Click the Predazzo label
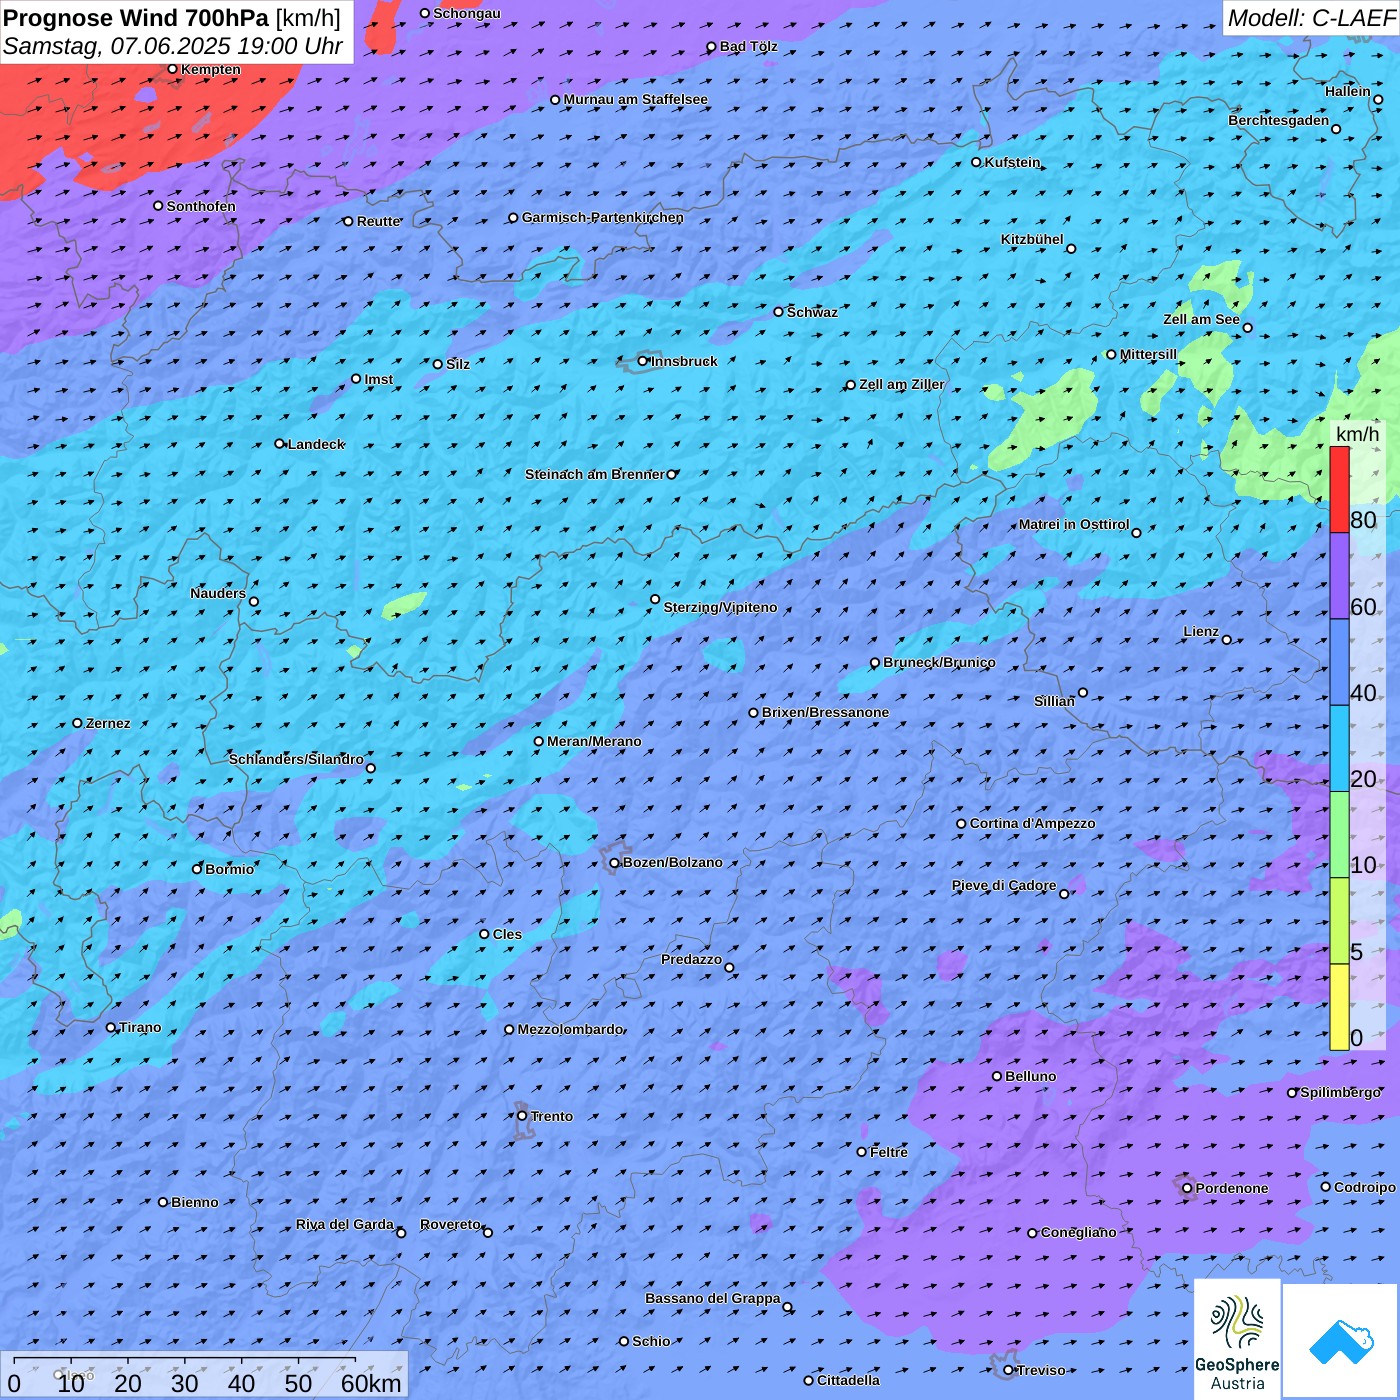This screenshot has height=1400, width=1400. click(691, 959)
